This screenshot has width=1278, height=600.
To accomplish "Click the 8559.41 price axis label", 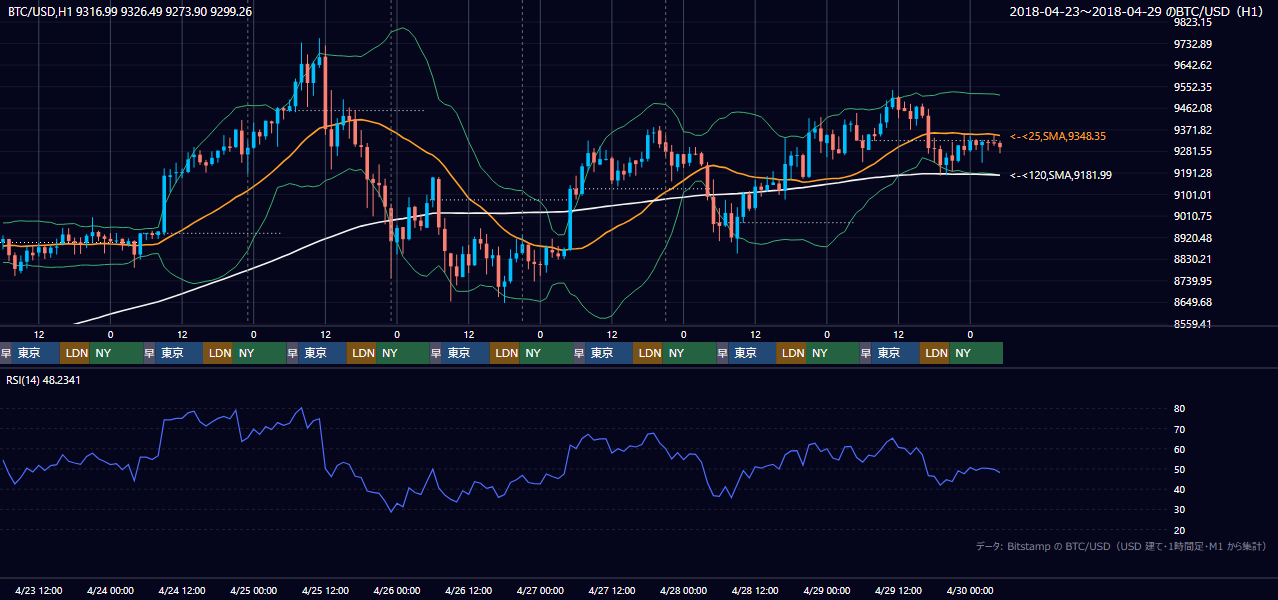I will pos(1193,324).
